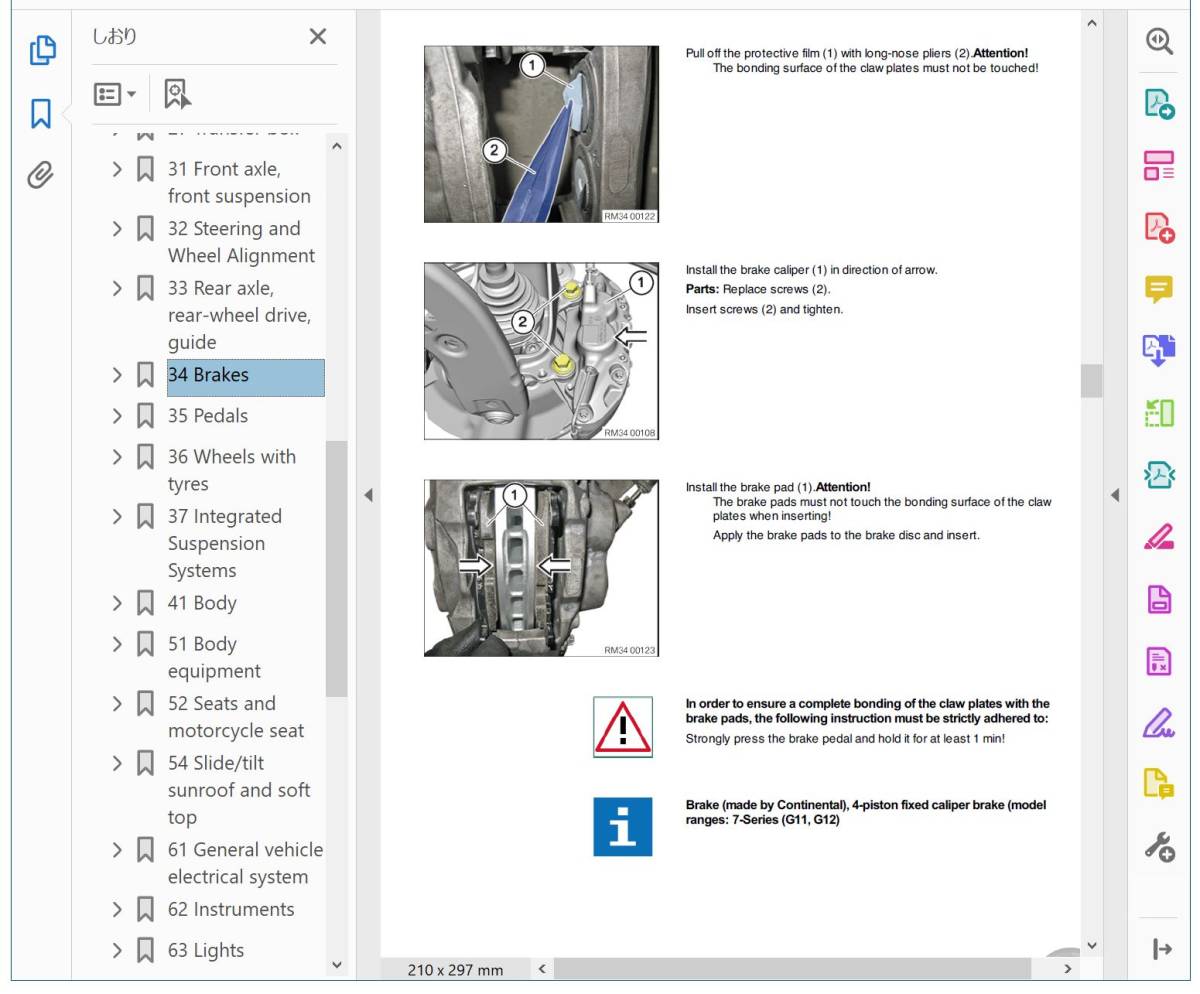This screenshot has height=994, width=1200.
Task: Open the attachments paperclip panel
Action: 40,176
